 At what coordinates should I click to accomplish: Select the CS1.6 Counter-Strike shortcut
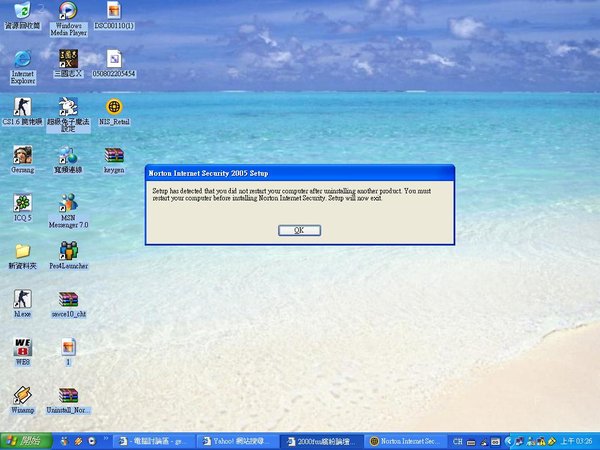pos(22,107)
